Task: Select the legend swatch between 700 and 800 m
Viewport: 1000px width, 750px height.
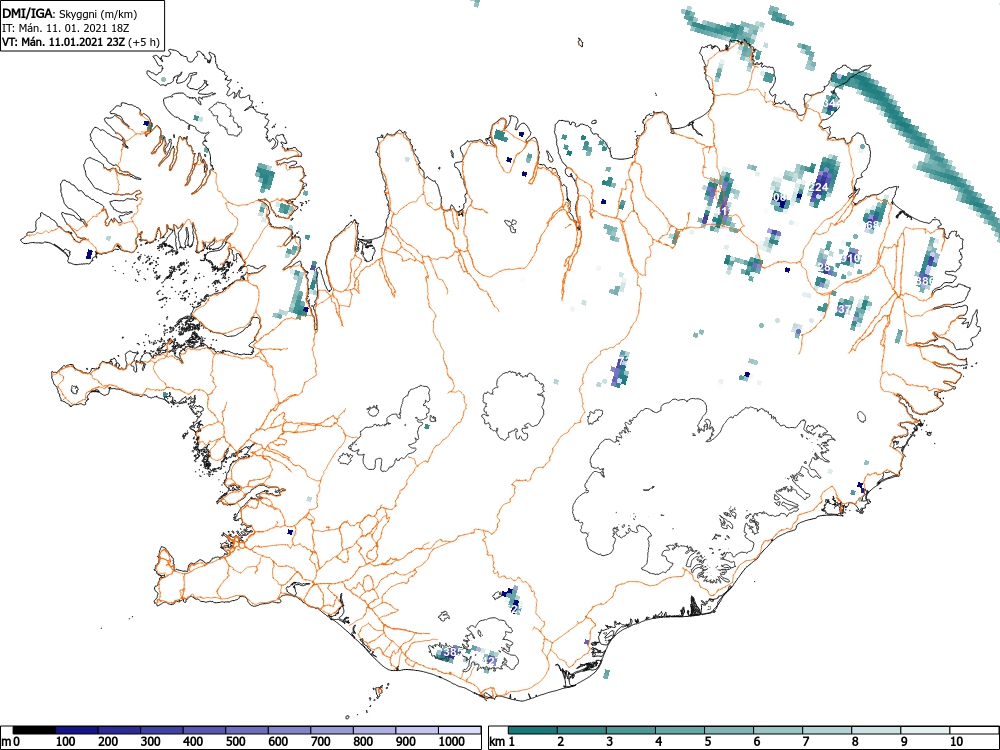Action: coord(332,730)
